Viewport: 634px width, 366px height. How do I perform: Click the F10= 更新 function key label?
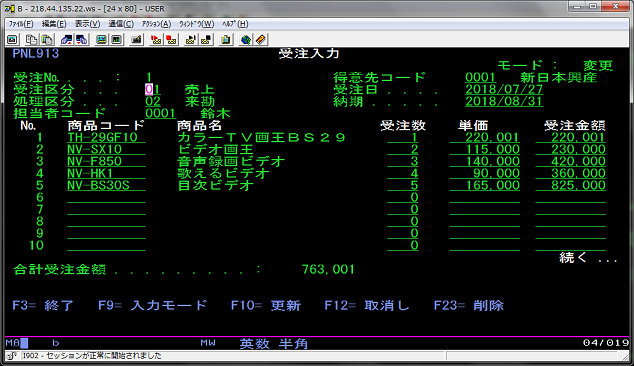[266, 305]
